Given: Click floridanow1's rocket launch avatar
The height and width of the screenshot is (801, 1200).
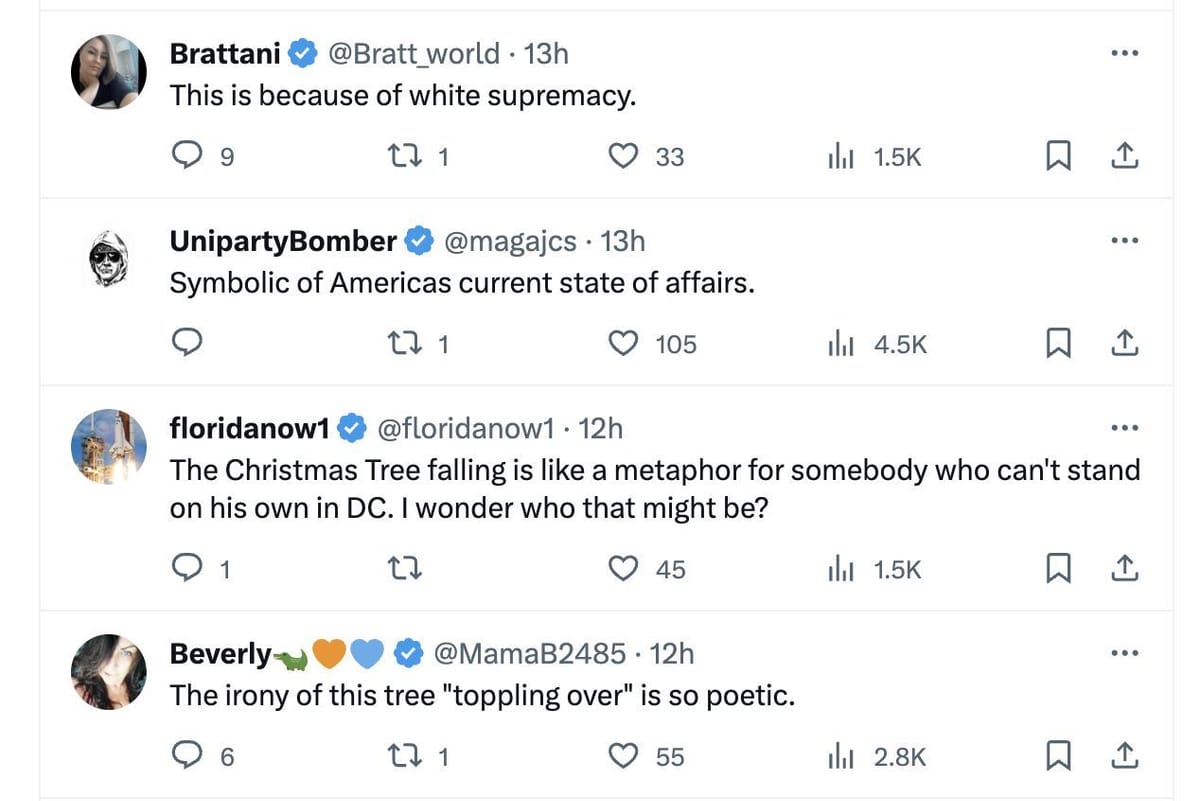Looking at the screenshot, I should pyautogui.click(x=109, y=446).
